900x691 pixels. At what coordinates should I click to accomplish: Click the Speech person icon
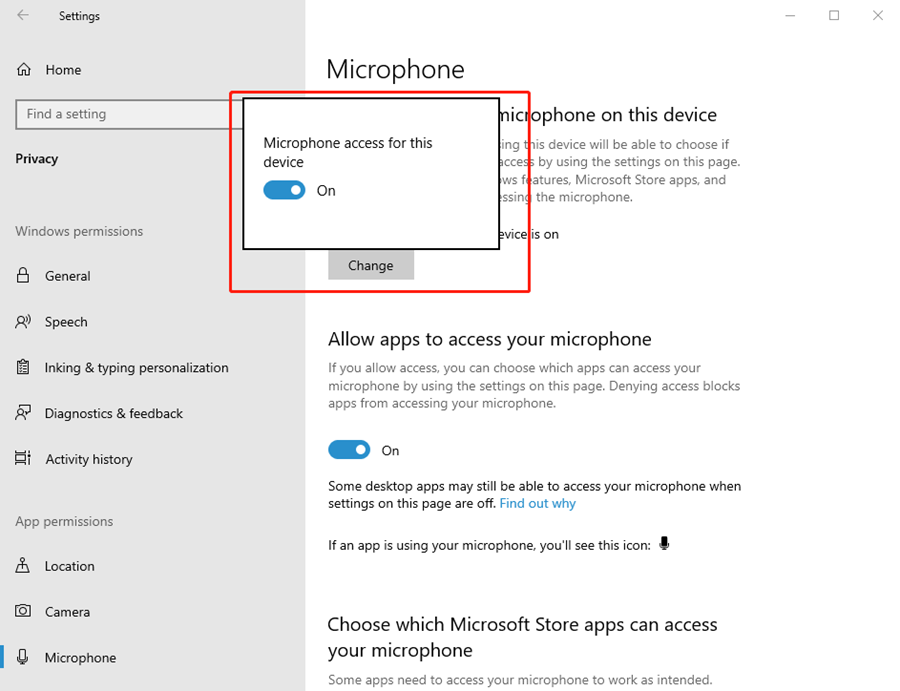pyautogui.click(x=23, y=321)
